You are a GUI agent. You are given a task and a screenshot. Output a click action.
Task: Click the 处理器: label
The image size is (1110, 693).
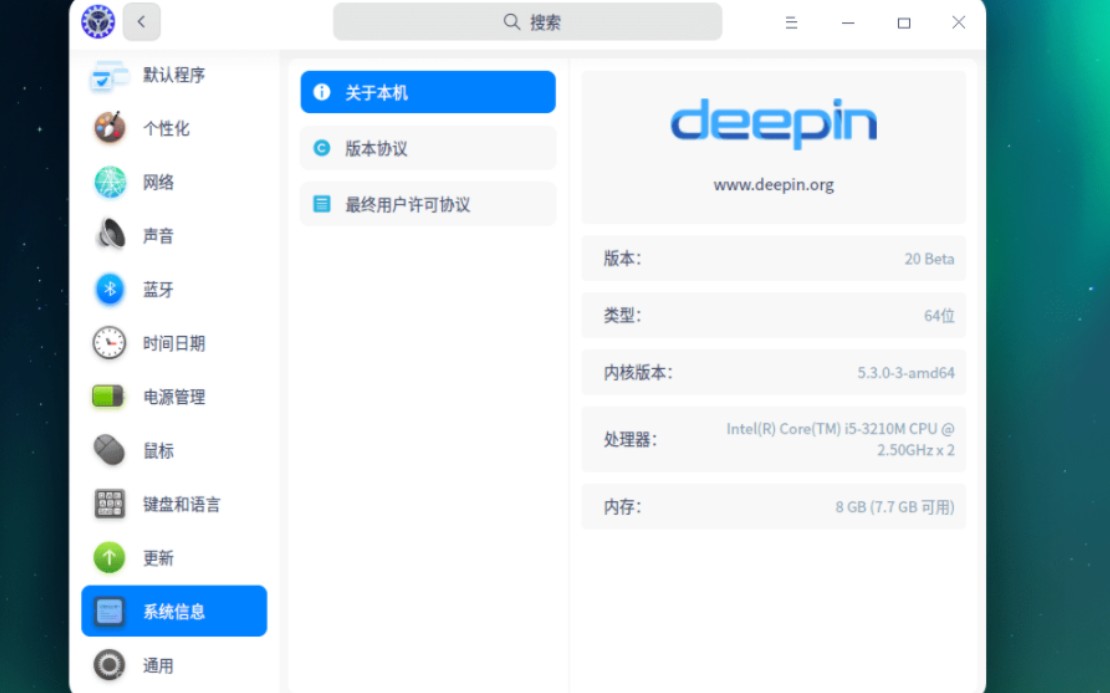630,439
